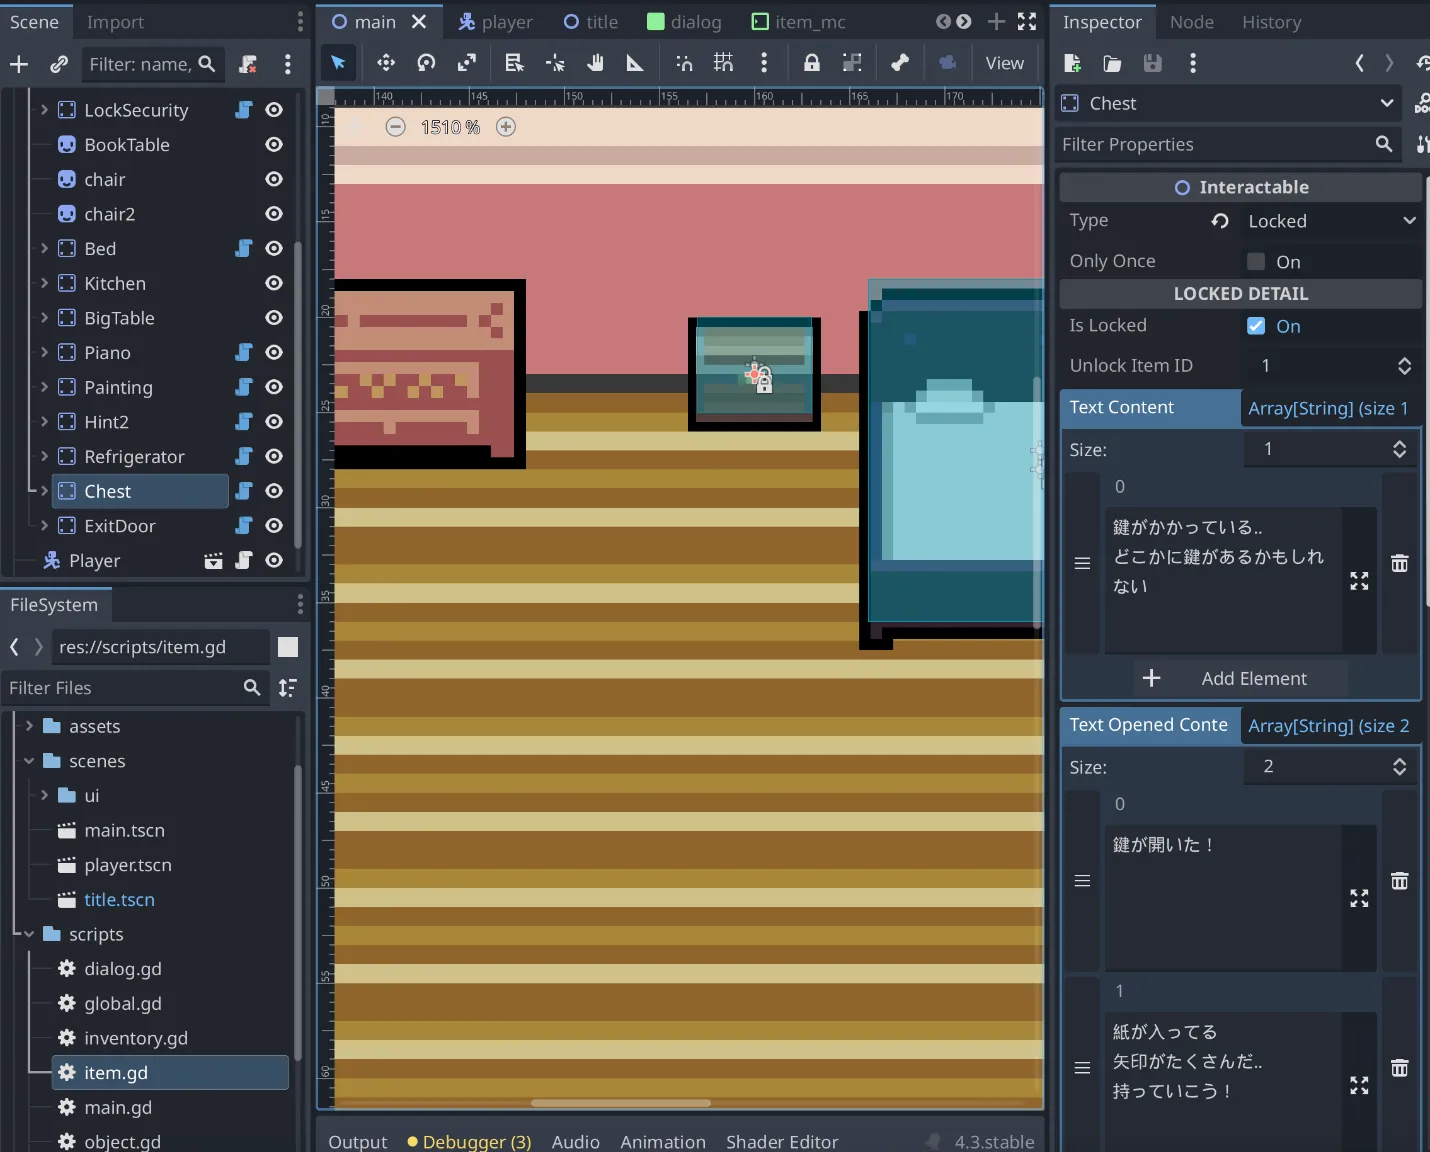Click Add Element button in Text Content
This screenshot has width=1430, height=1152.
tap(1240, 678)
